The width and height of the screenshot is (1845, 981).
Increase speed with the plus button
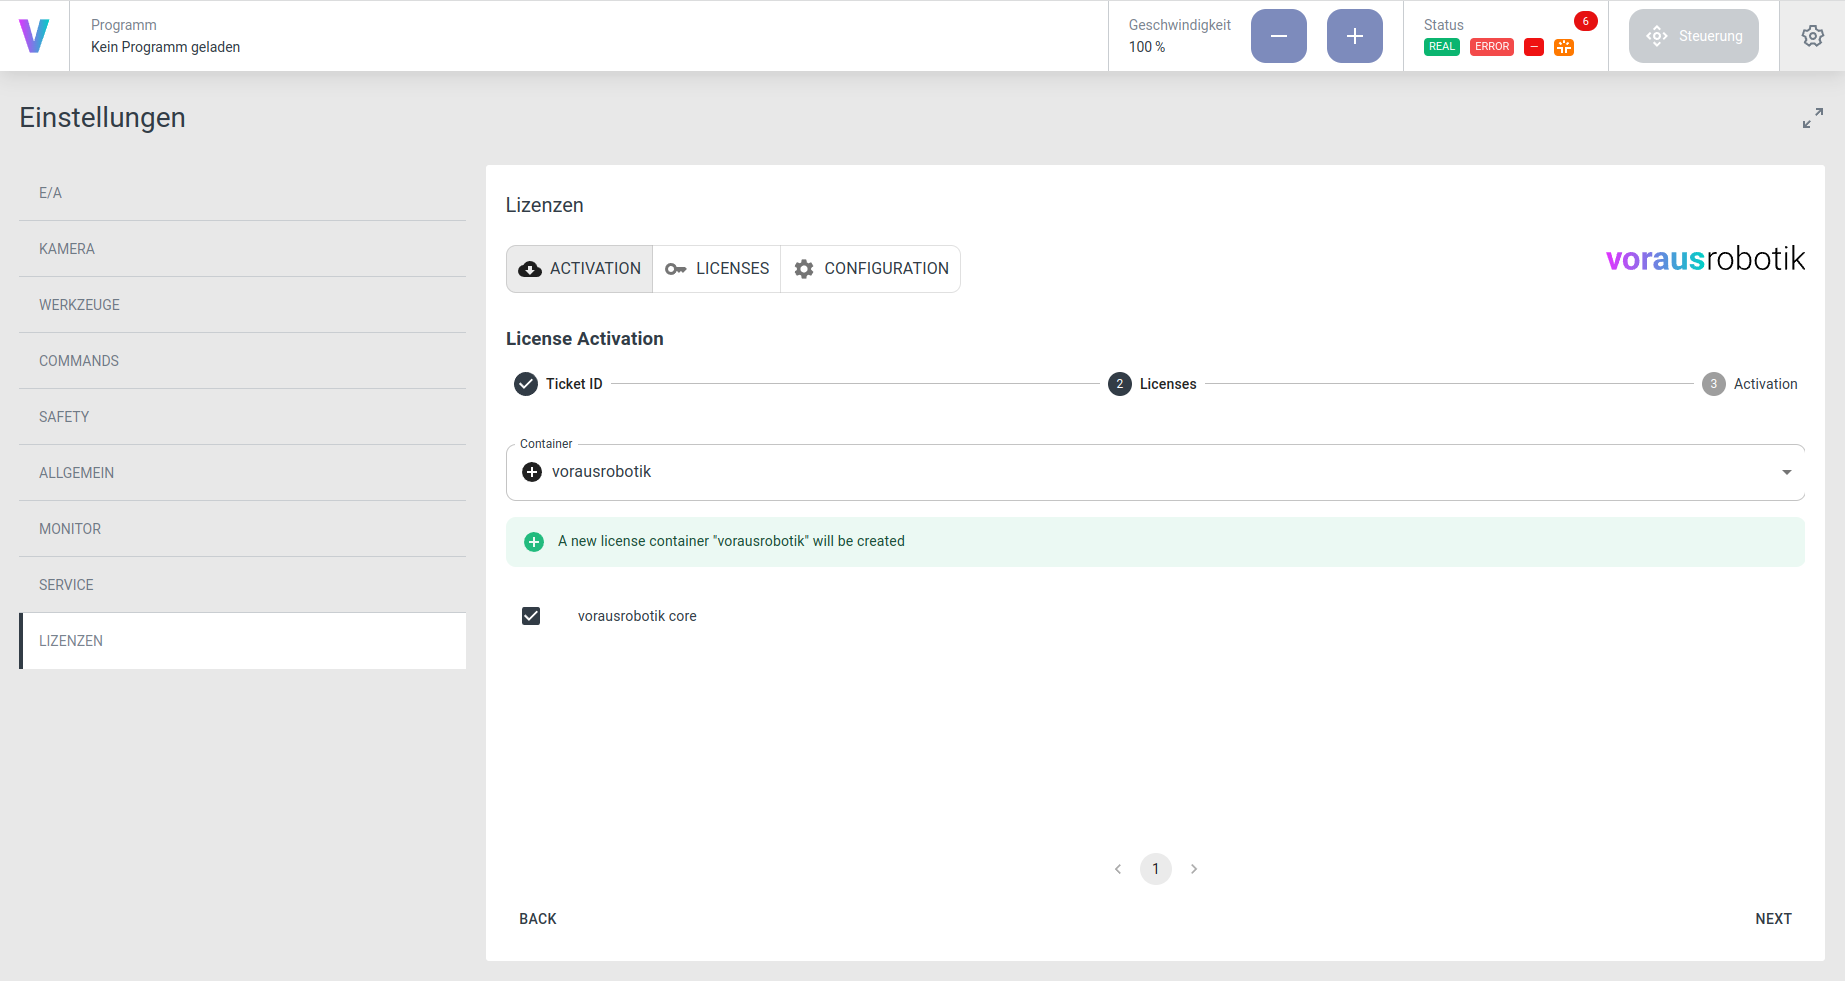1354,36
